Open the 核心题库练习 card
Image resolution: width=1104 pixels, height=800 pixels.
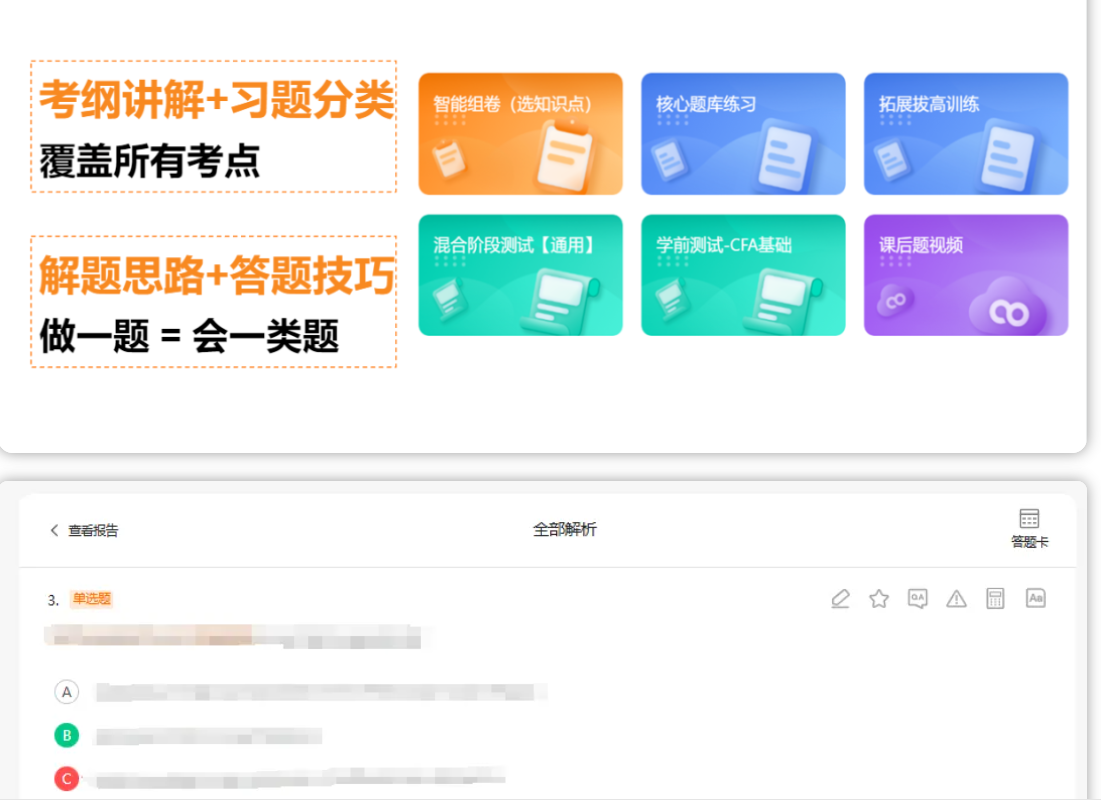point(743,133)
